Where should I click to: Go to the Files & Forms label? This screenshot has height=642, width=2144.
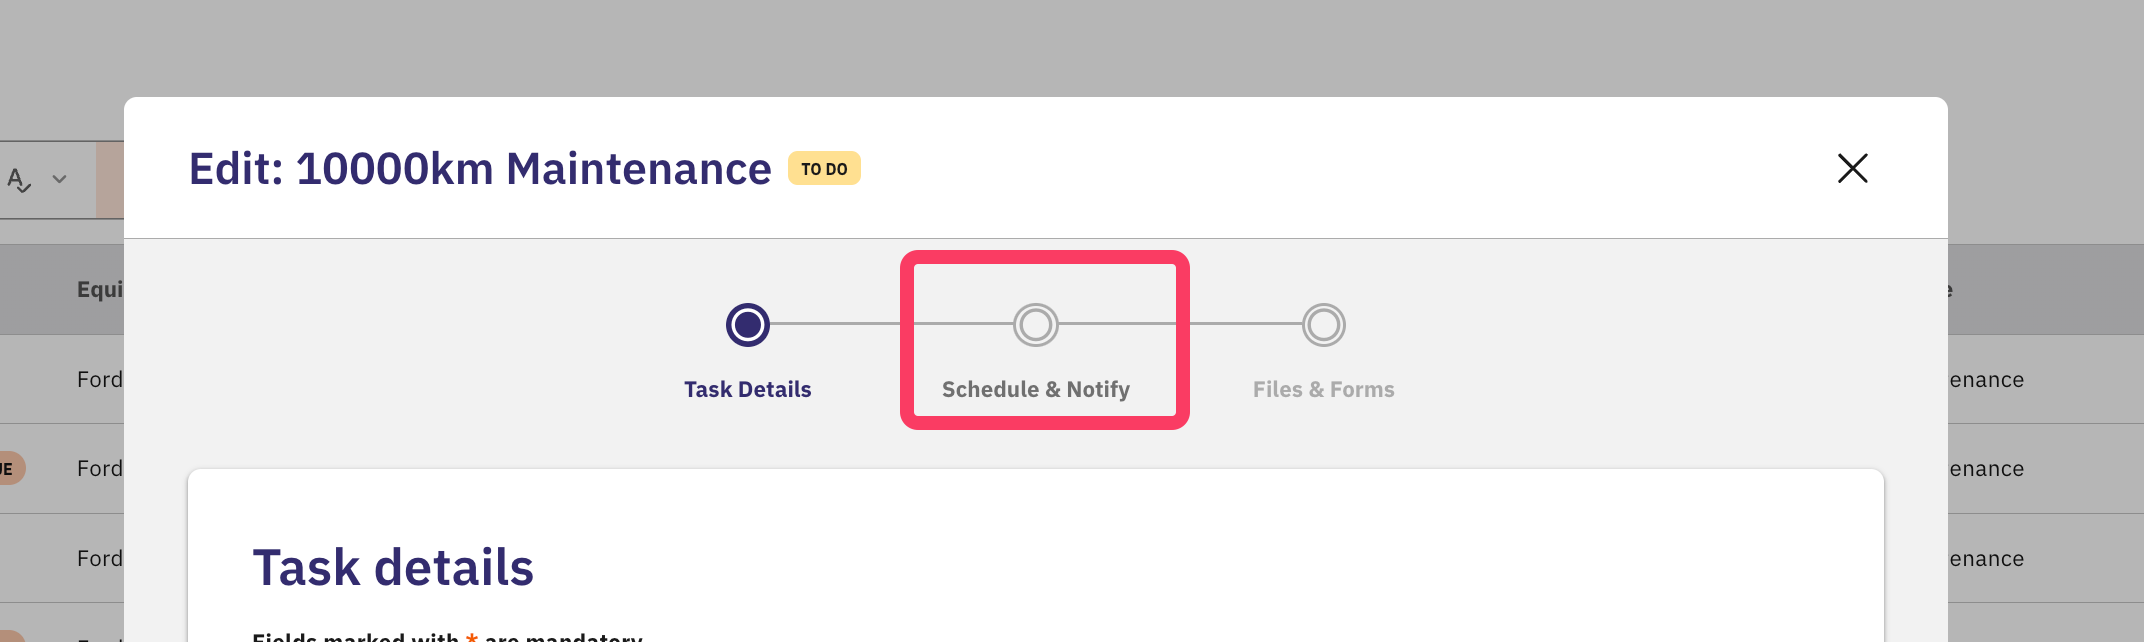tap(1324, 389)
